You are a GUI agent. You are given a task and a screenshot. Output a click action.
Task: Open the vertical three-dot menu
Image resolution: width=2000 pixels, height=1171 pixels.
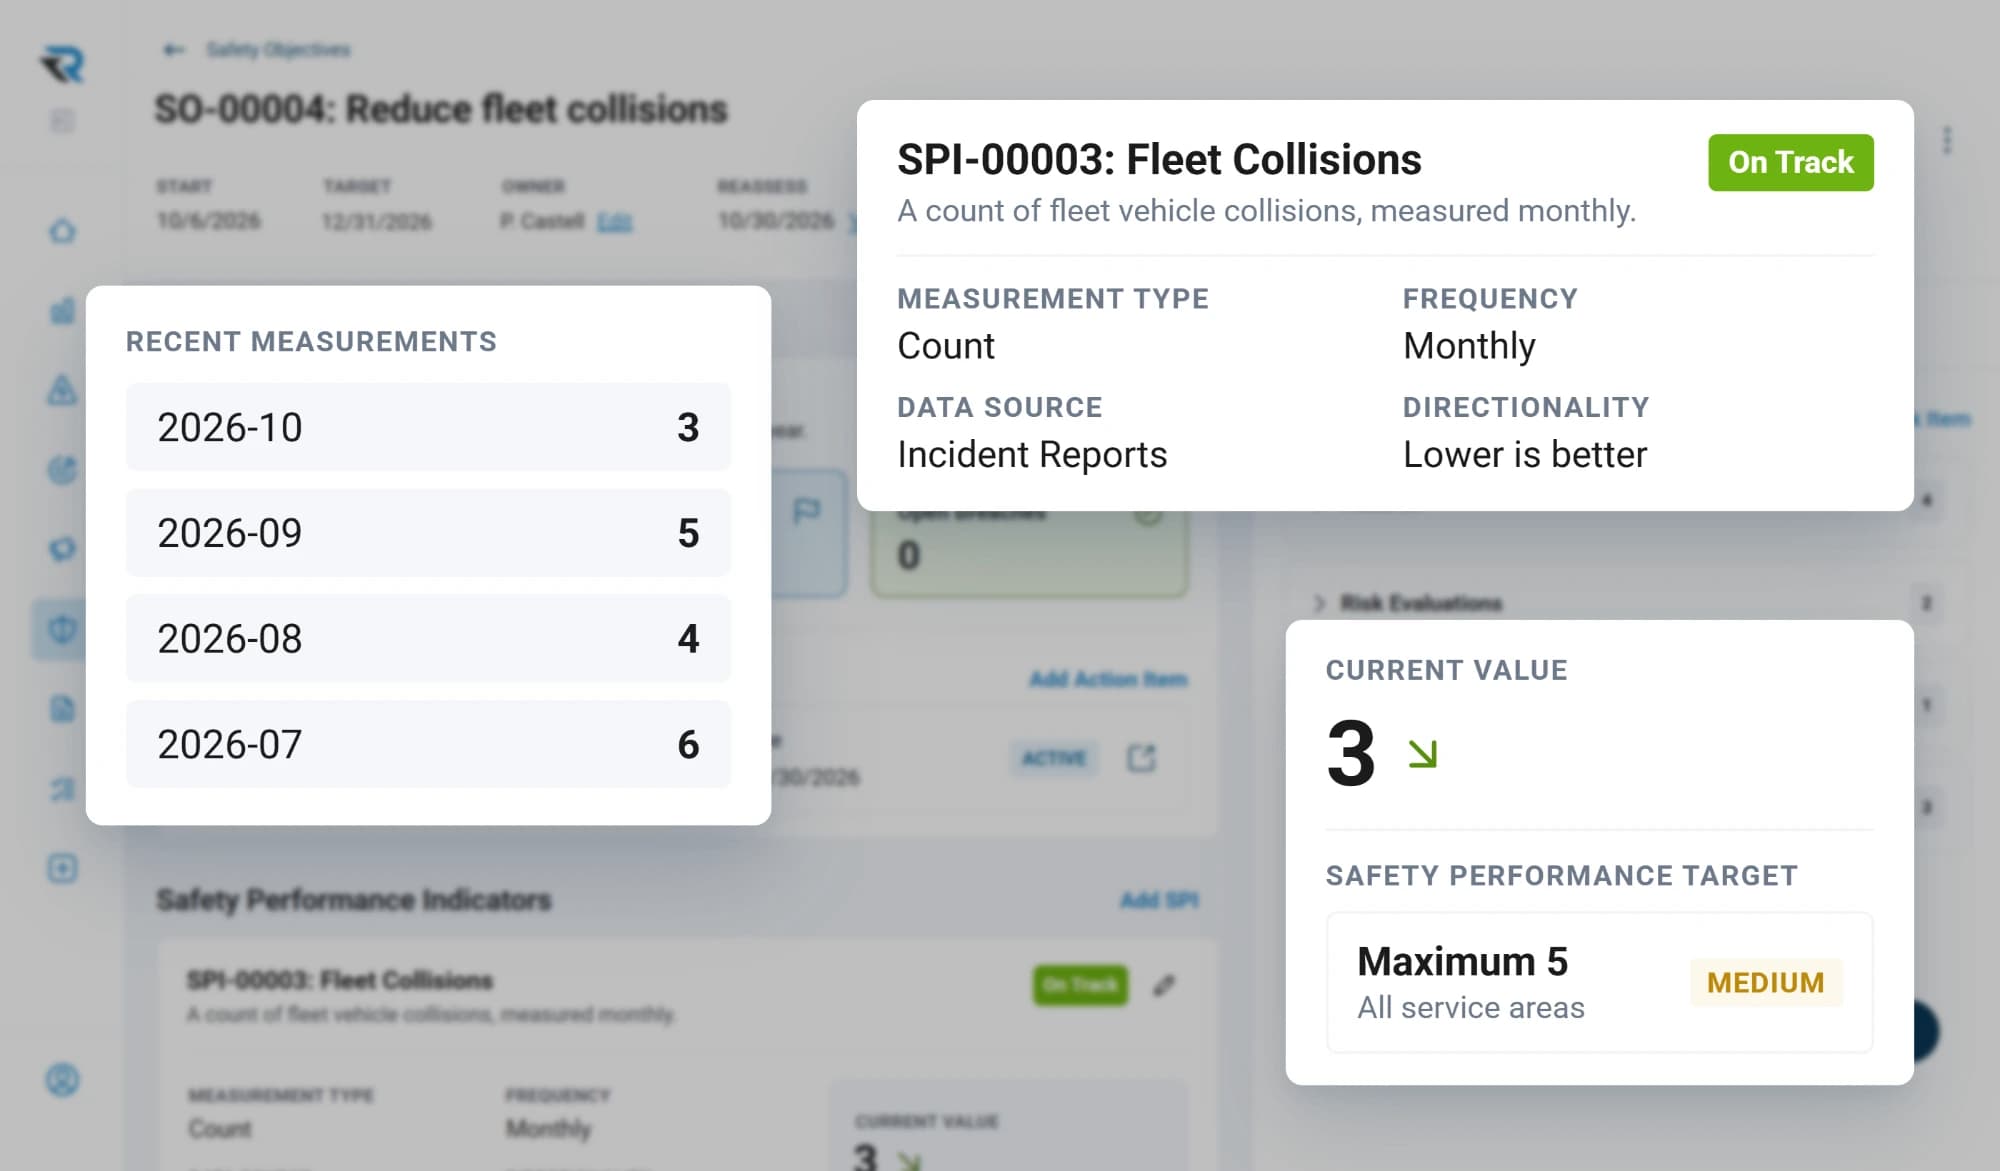[x=1946, y=140]
